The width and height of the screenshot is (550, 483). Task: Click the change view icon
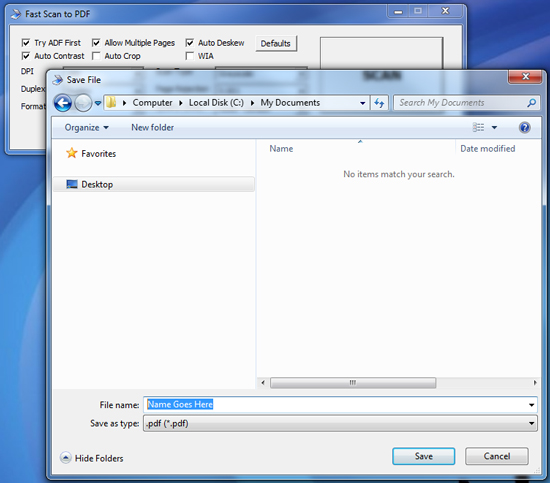[478, 127]
